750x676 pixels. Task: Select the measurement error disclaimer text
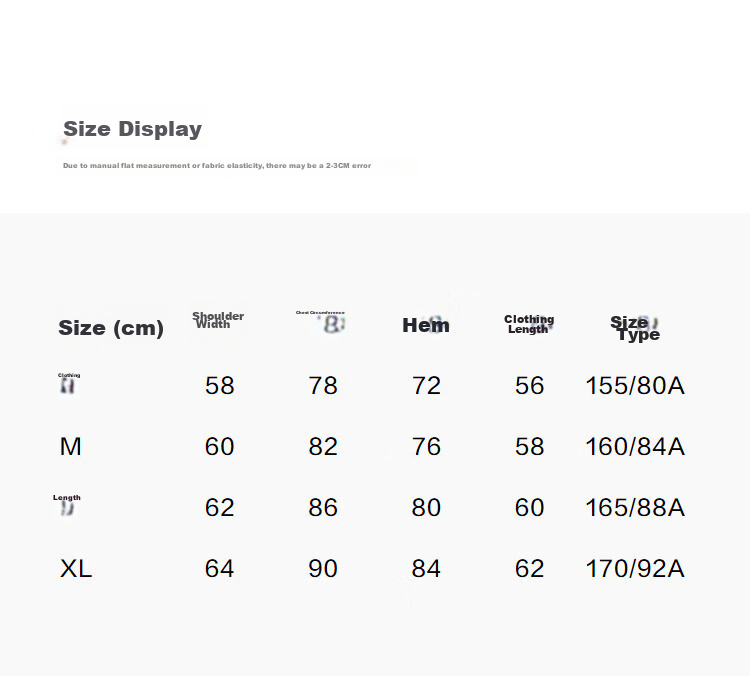[217, 166]
